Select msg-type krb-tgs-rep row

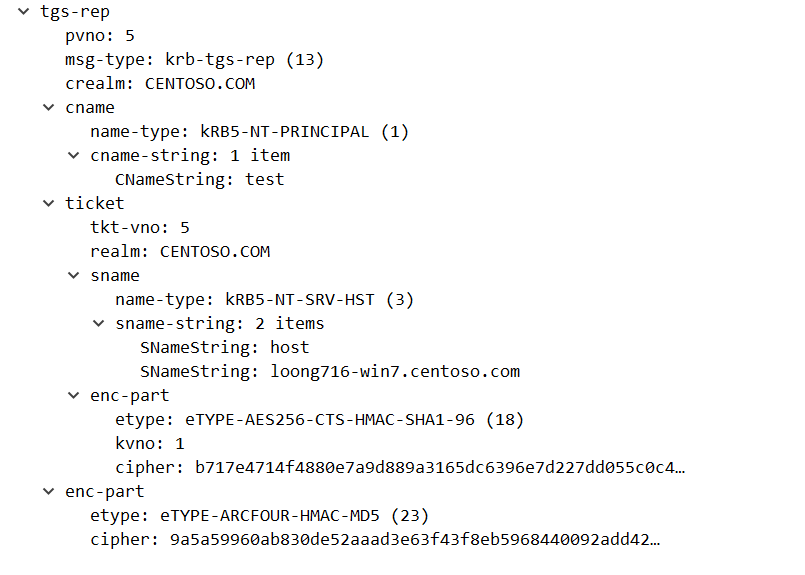195,60
